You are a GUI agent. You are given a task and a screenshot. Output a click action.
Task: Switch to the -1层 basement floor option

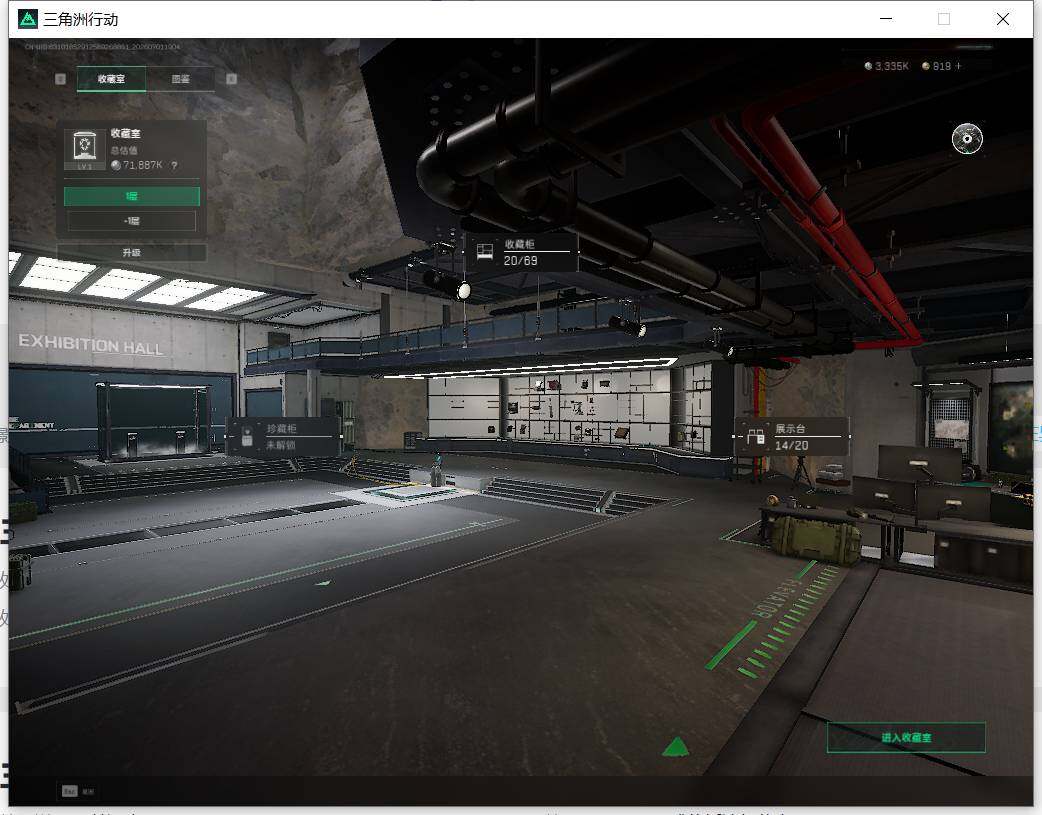132,221
